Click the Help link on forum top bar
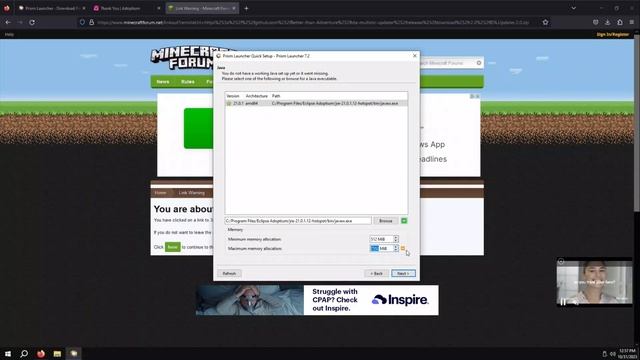This screenshot has height=360, width=640. [x=9, y=35]
